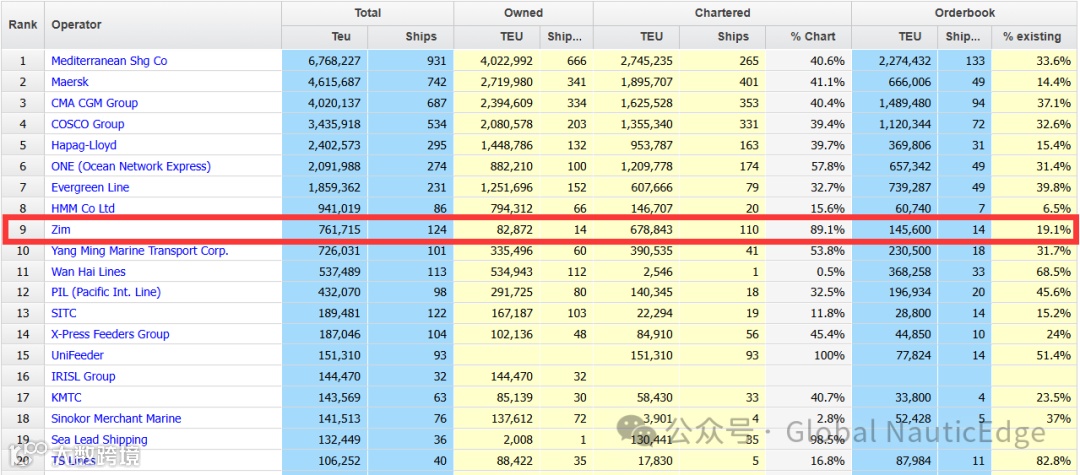Sort by Owned TEU column header
1080x475 pixels.
(x=497, y=36)
